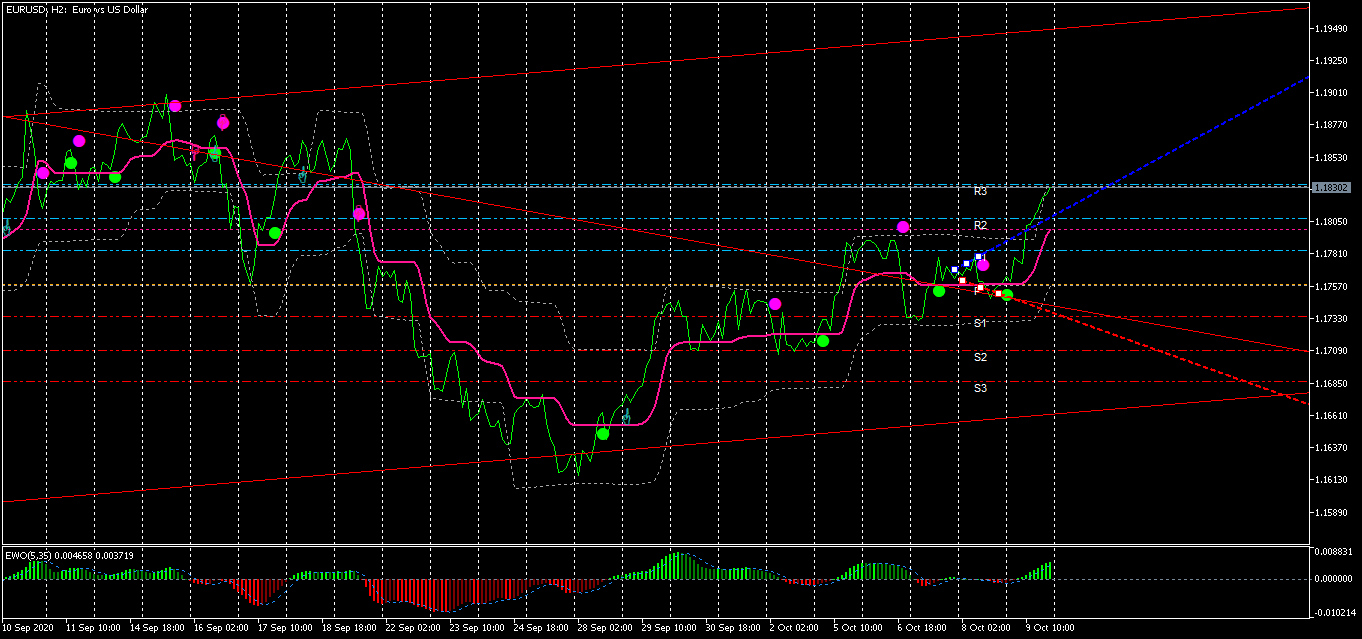Viewport: 1362px width, 639px height.
Task: Click the 28 Sep 02:00 time label
Action: pyautogui.click(x=605, y=628)
